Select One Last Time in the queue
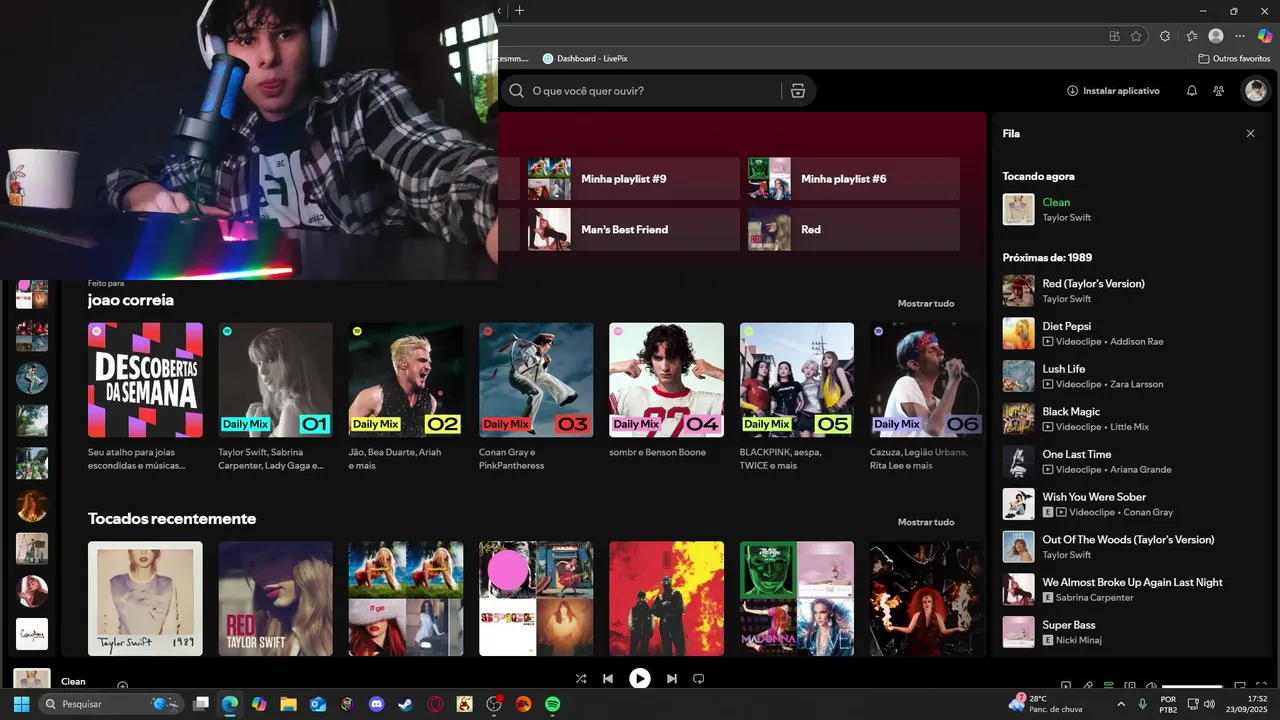The width and height of the screenshot is (1280, 720). [1131, 462]
